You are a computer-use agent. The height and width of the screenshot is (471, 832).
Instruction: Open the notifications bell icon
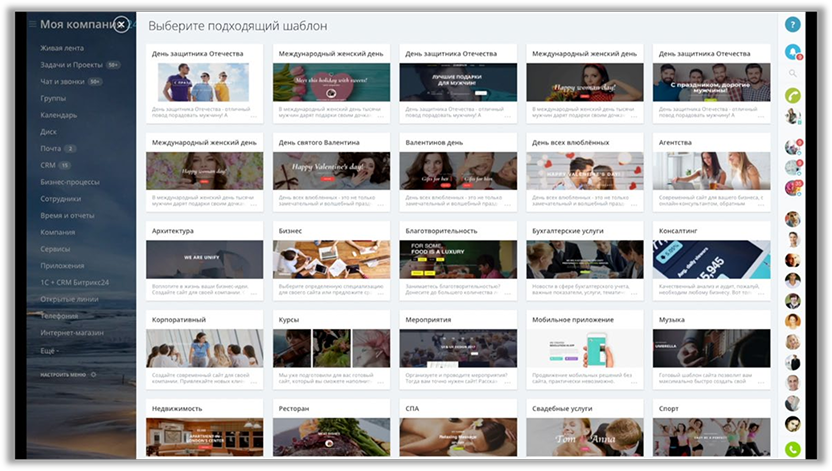(792, 52)
